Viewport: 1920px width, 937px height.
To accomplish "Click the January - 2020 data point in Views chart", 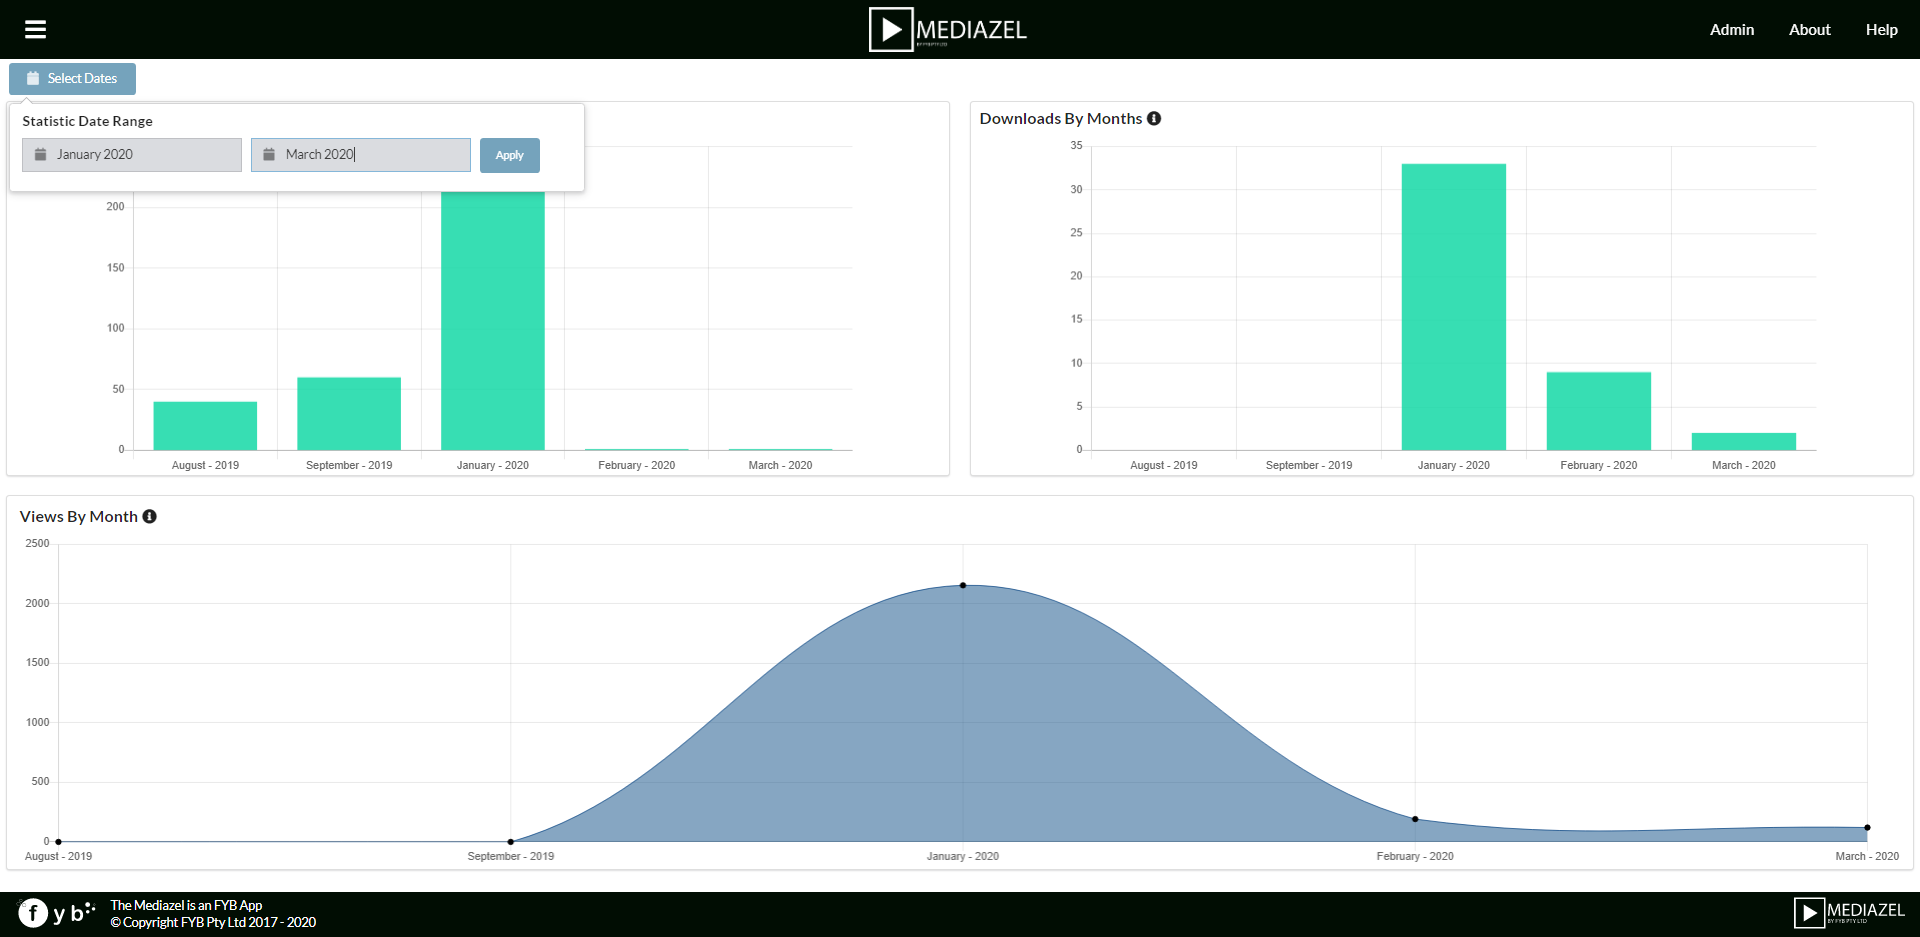I will click(963, 585).
